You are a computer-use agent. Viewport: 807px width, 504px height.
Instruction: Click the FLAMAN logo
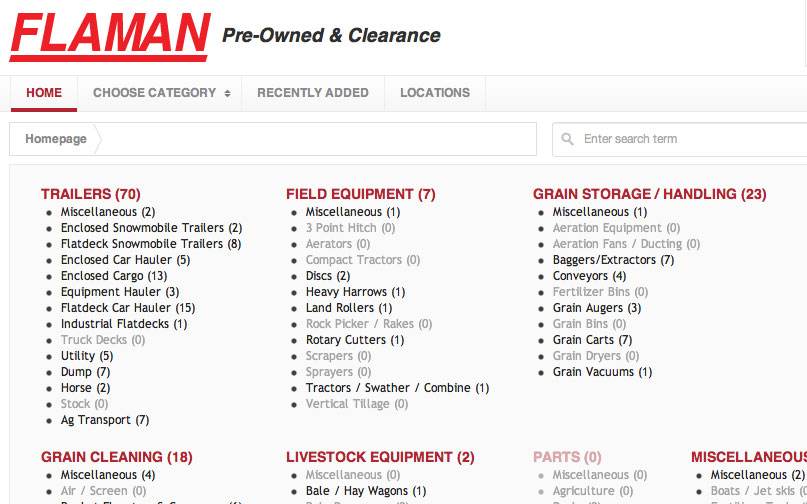(x=110, y=37)
